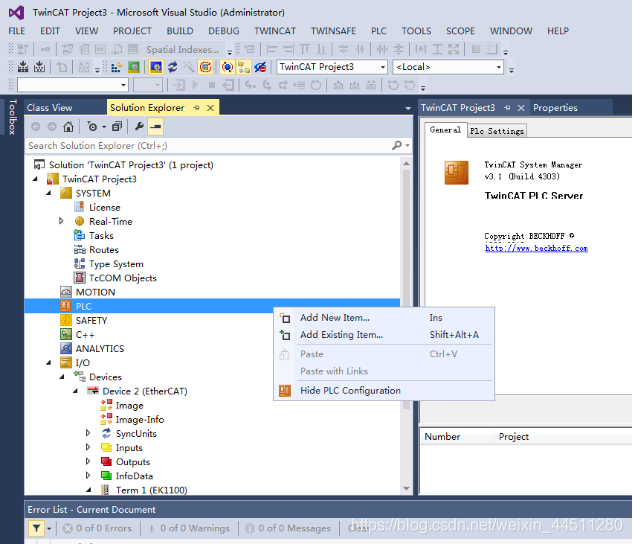Click Spatial Indexes... toolbar button
633x544 pixels.
[x=182, y=50]
